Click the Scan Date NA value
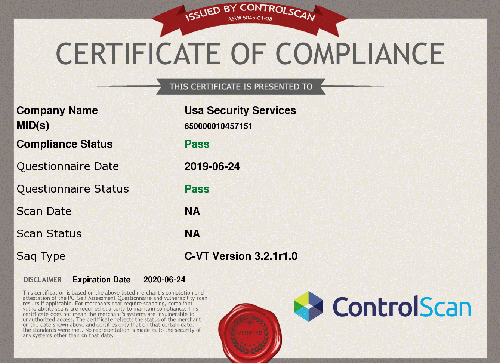500x363 pixels. (x=192, y=211)
